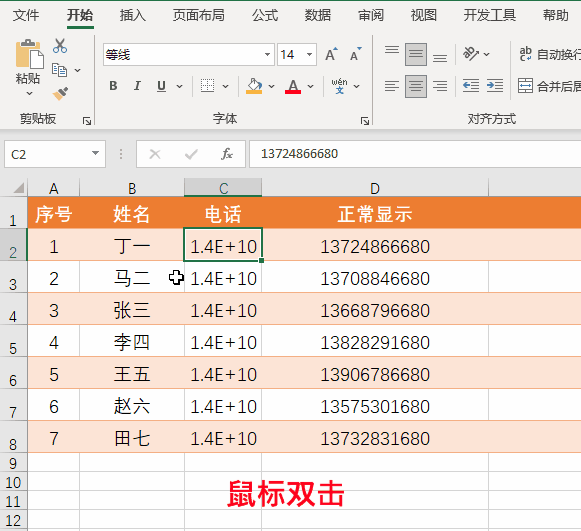Screen dimensions: 581x531
Task: Open underline style dropdown arrow
Action: pyautogui.click(x=180, y=86)
